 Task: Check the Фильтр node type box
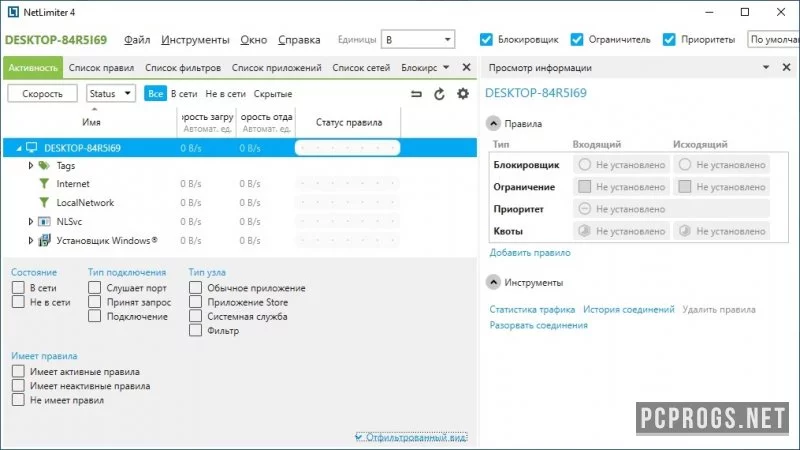tap(195, 331)
